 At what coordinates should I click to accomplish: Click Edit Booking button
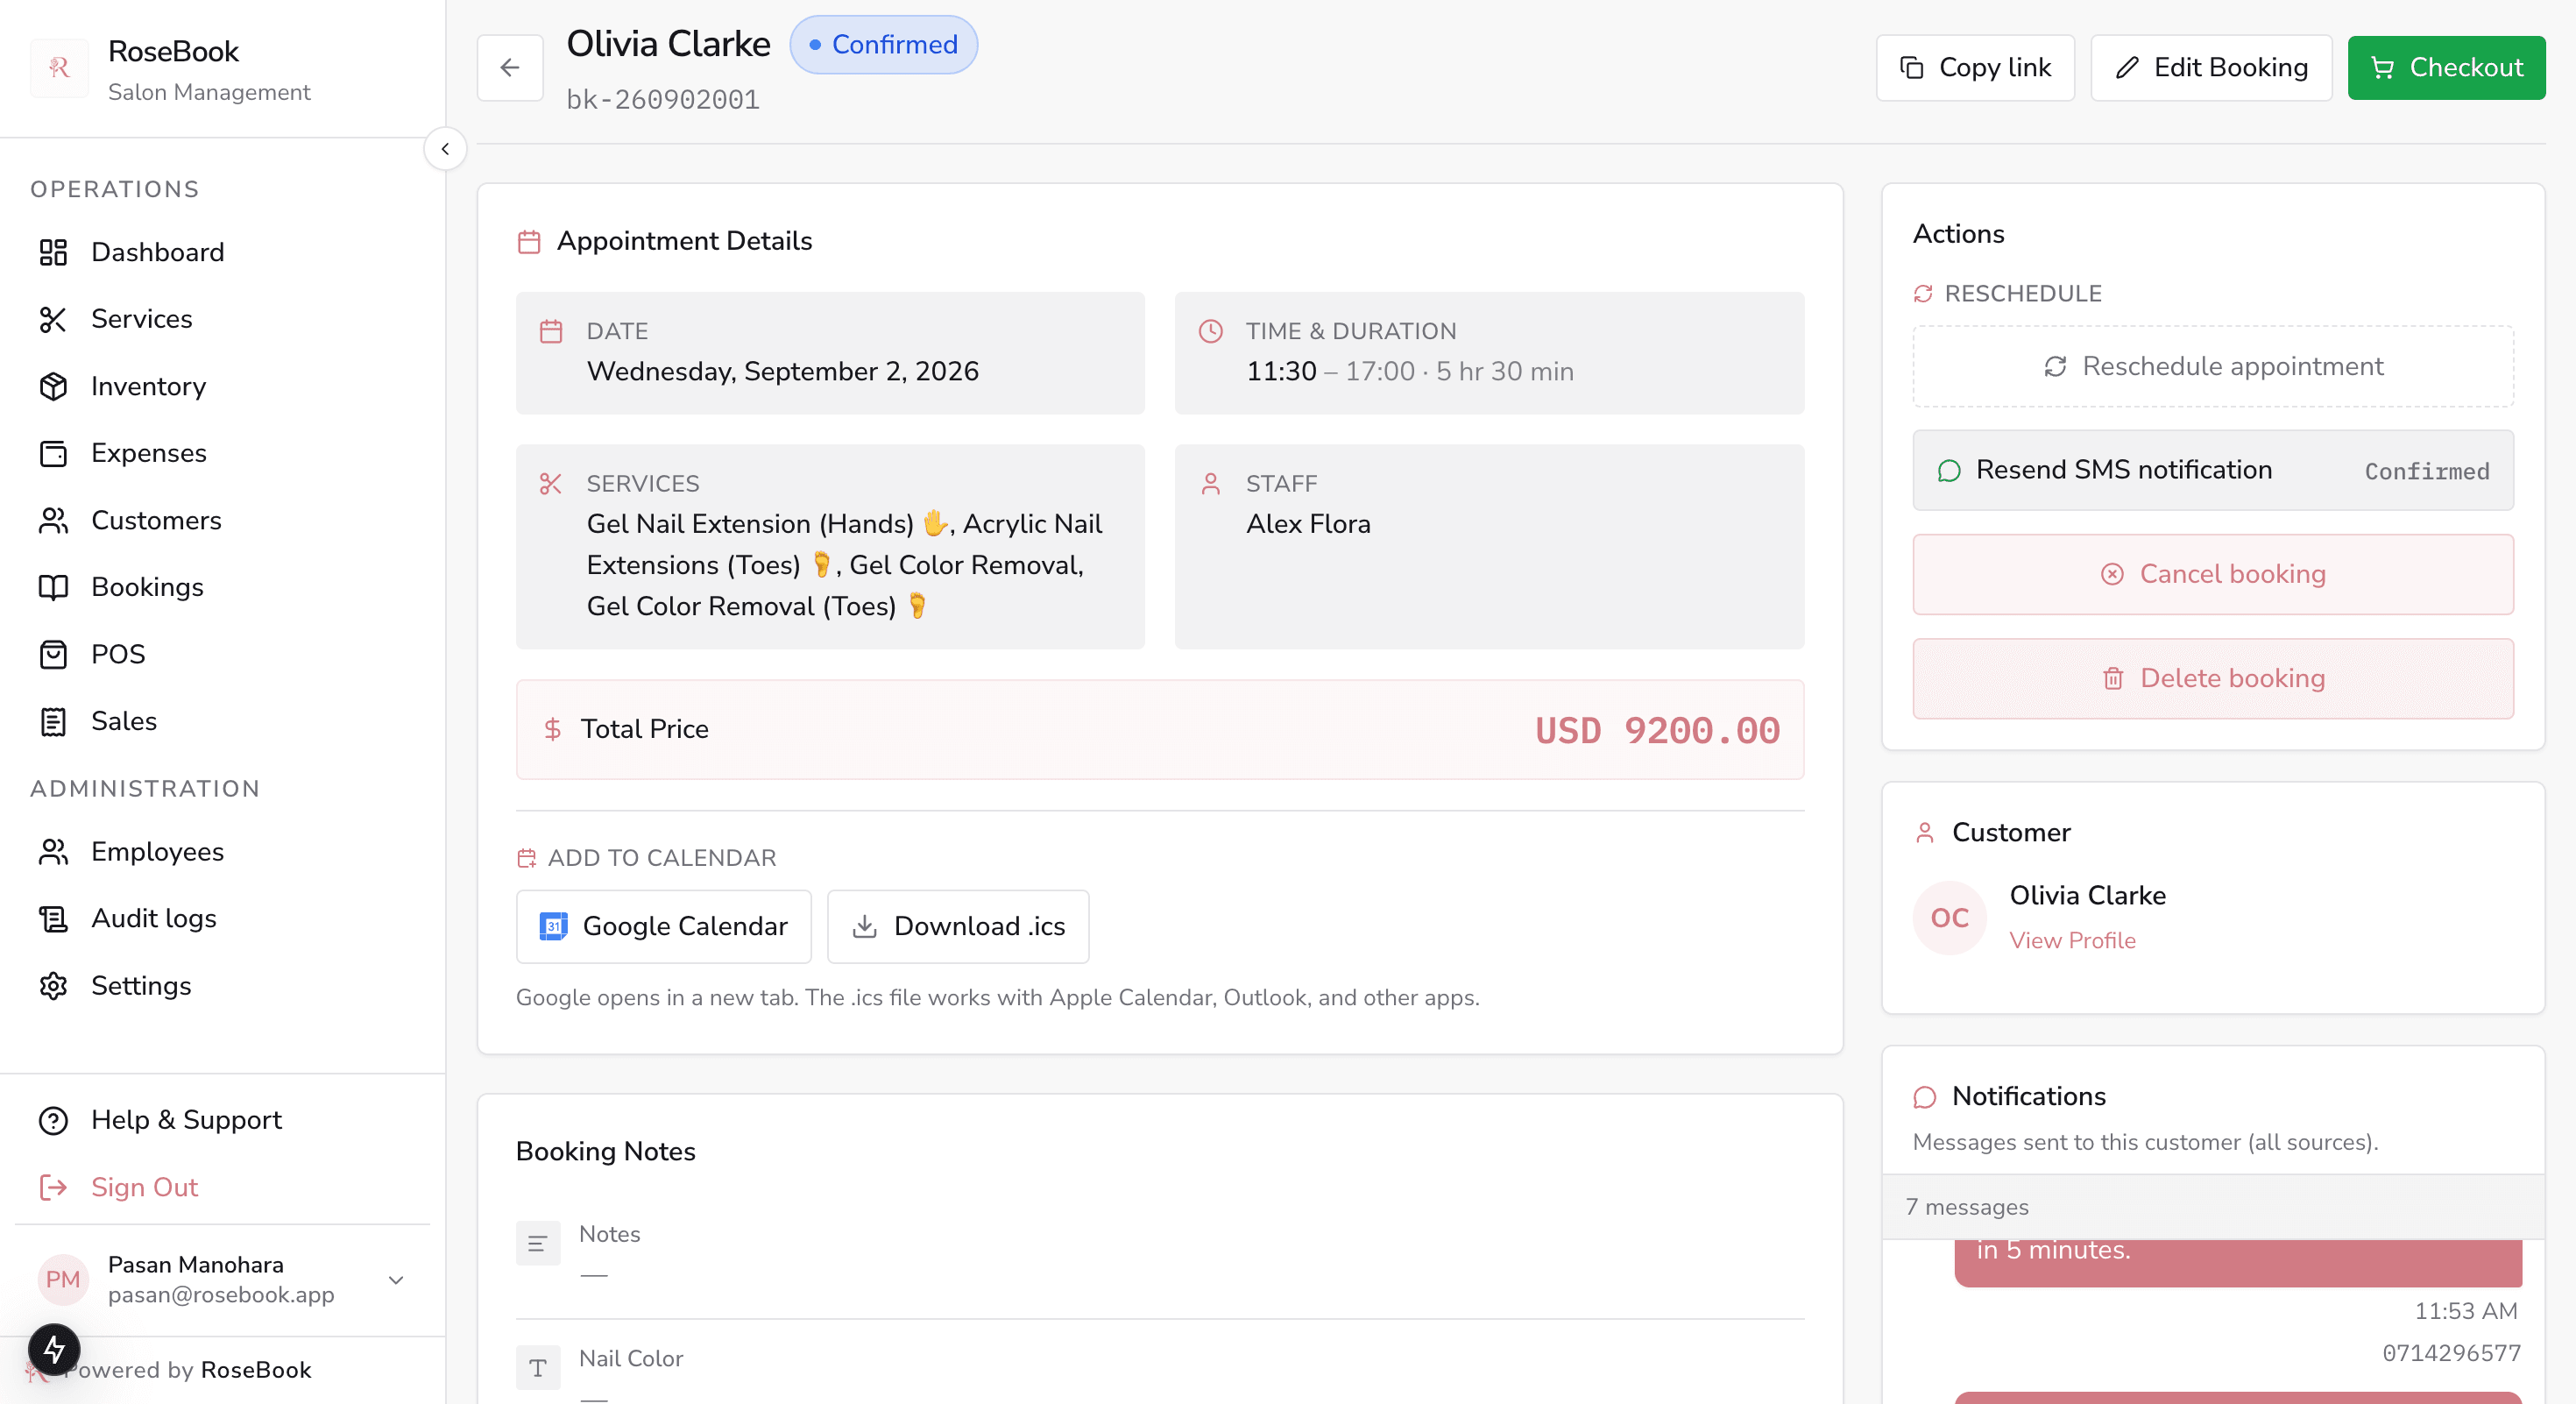pyautogui.click(x=2211, y=67)
